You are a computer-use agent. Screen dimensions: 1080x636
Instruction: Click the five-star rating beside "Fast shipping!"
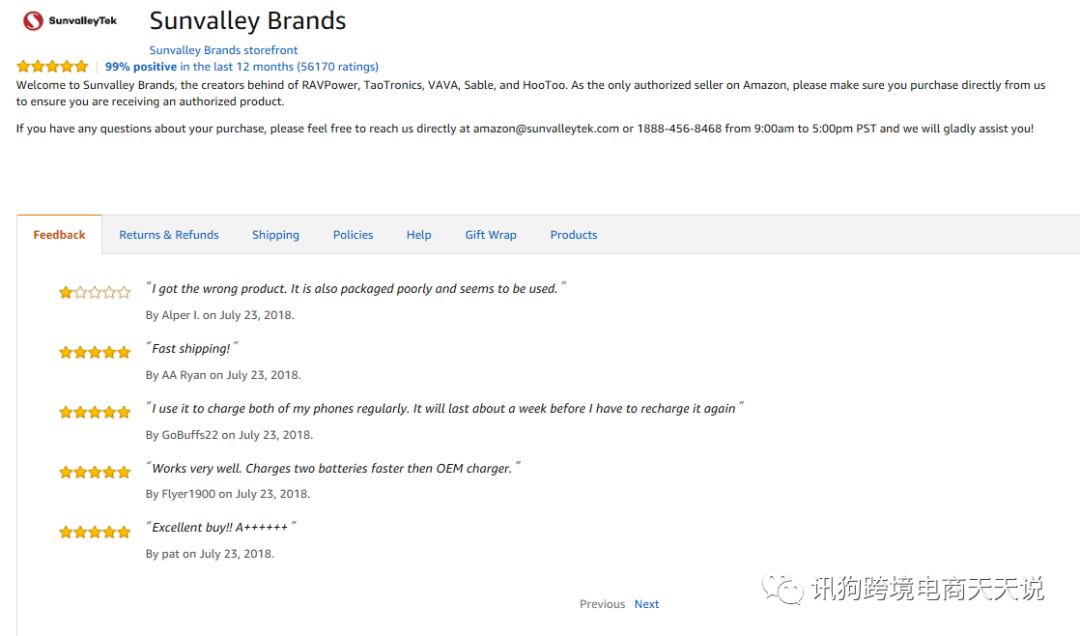(x=95, y=352)
